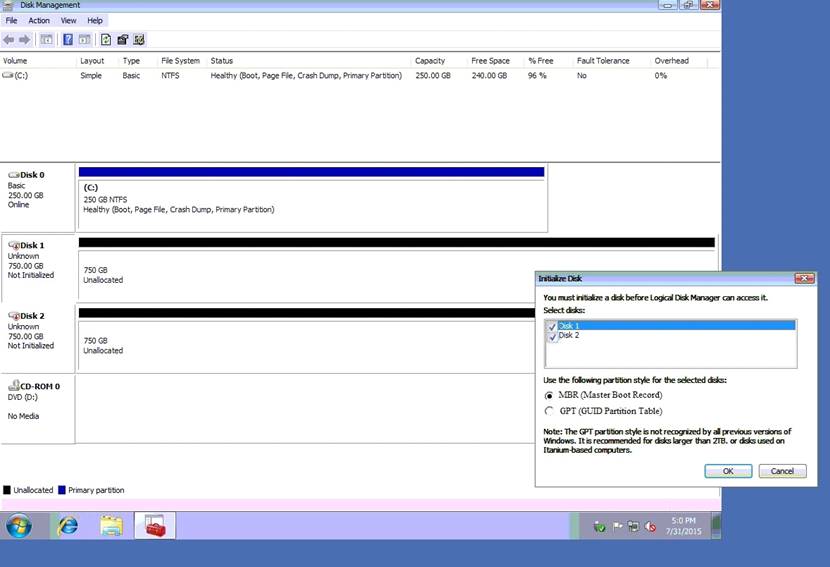Select the GPT (GUID Partition Table) option

click(548, 411)
